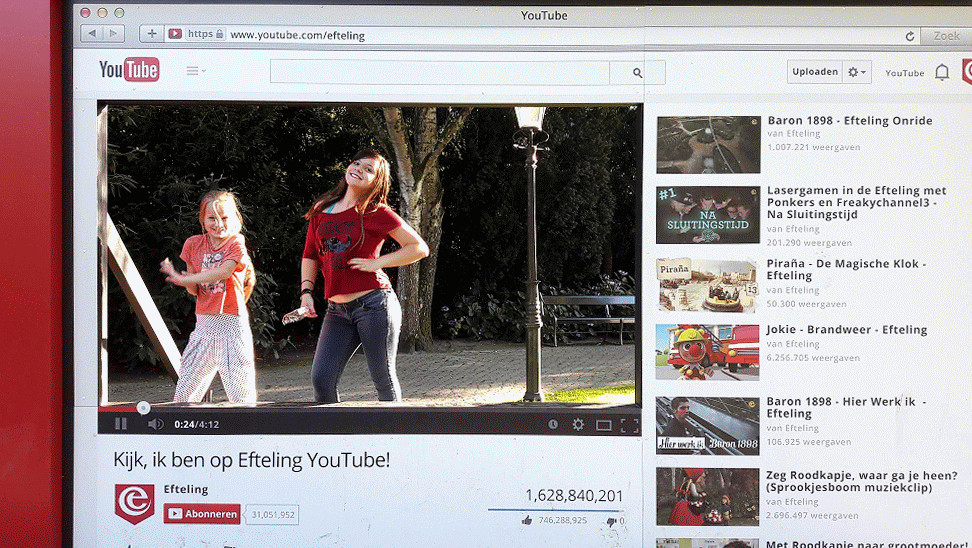Pause the video

[121, 424]
